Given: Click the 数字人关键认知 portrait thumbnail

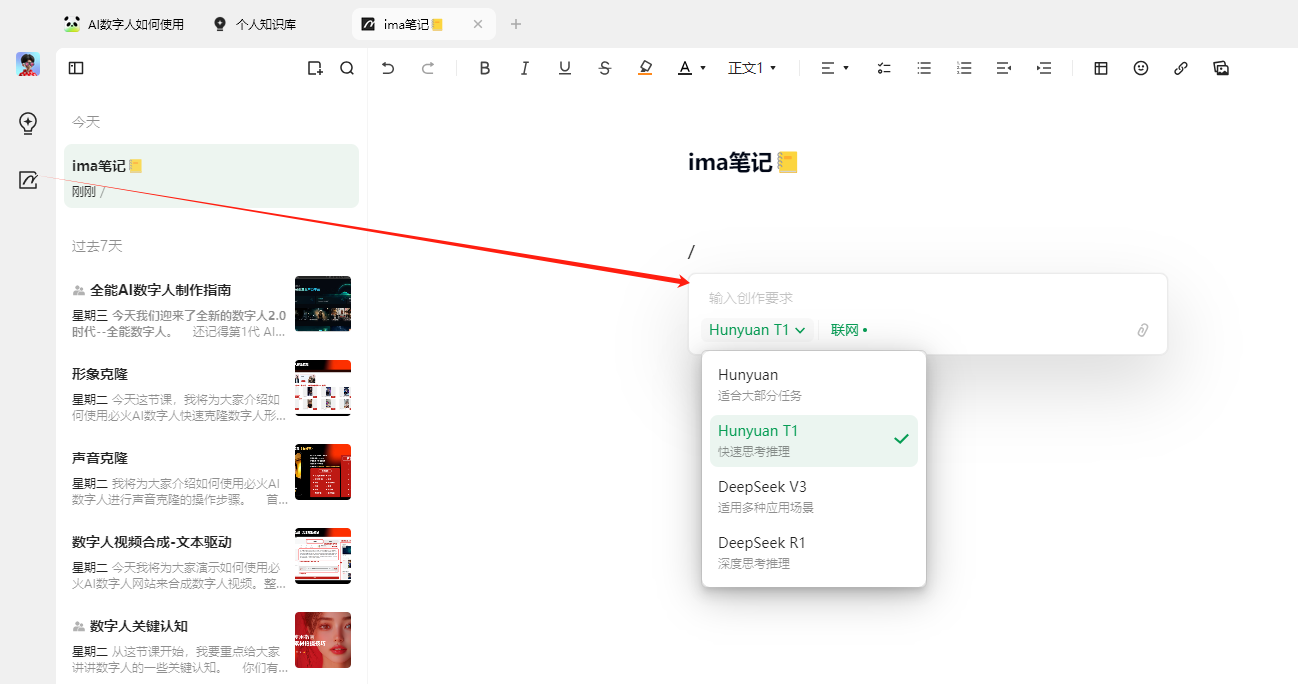Looking at the screenshot, I should (323, 640).
